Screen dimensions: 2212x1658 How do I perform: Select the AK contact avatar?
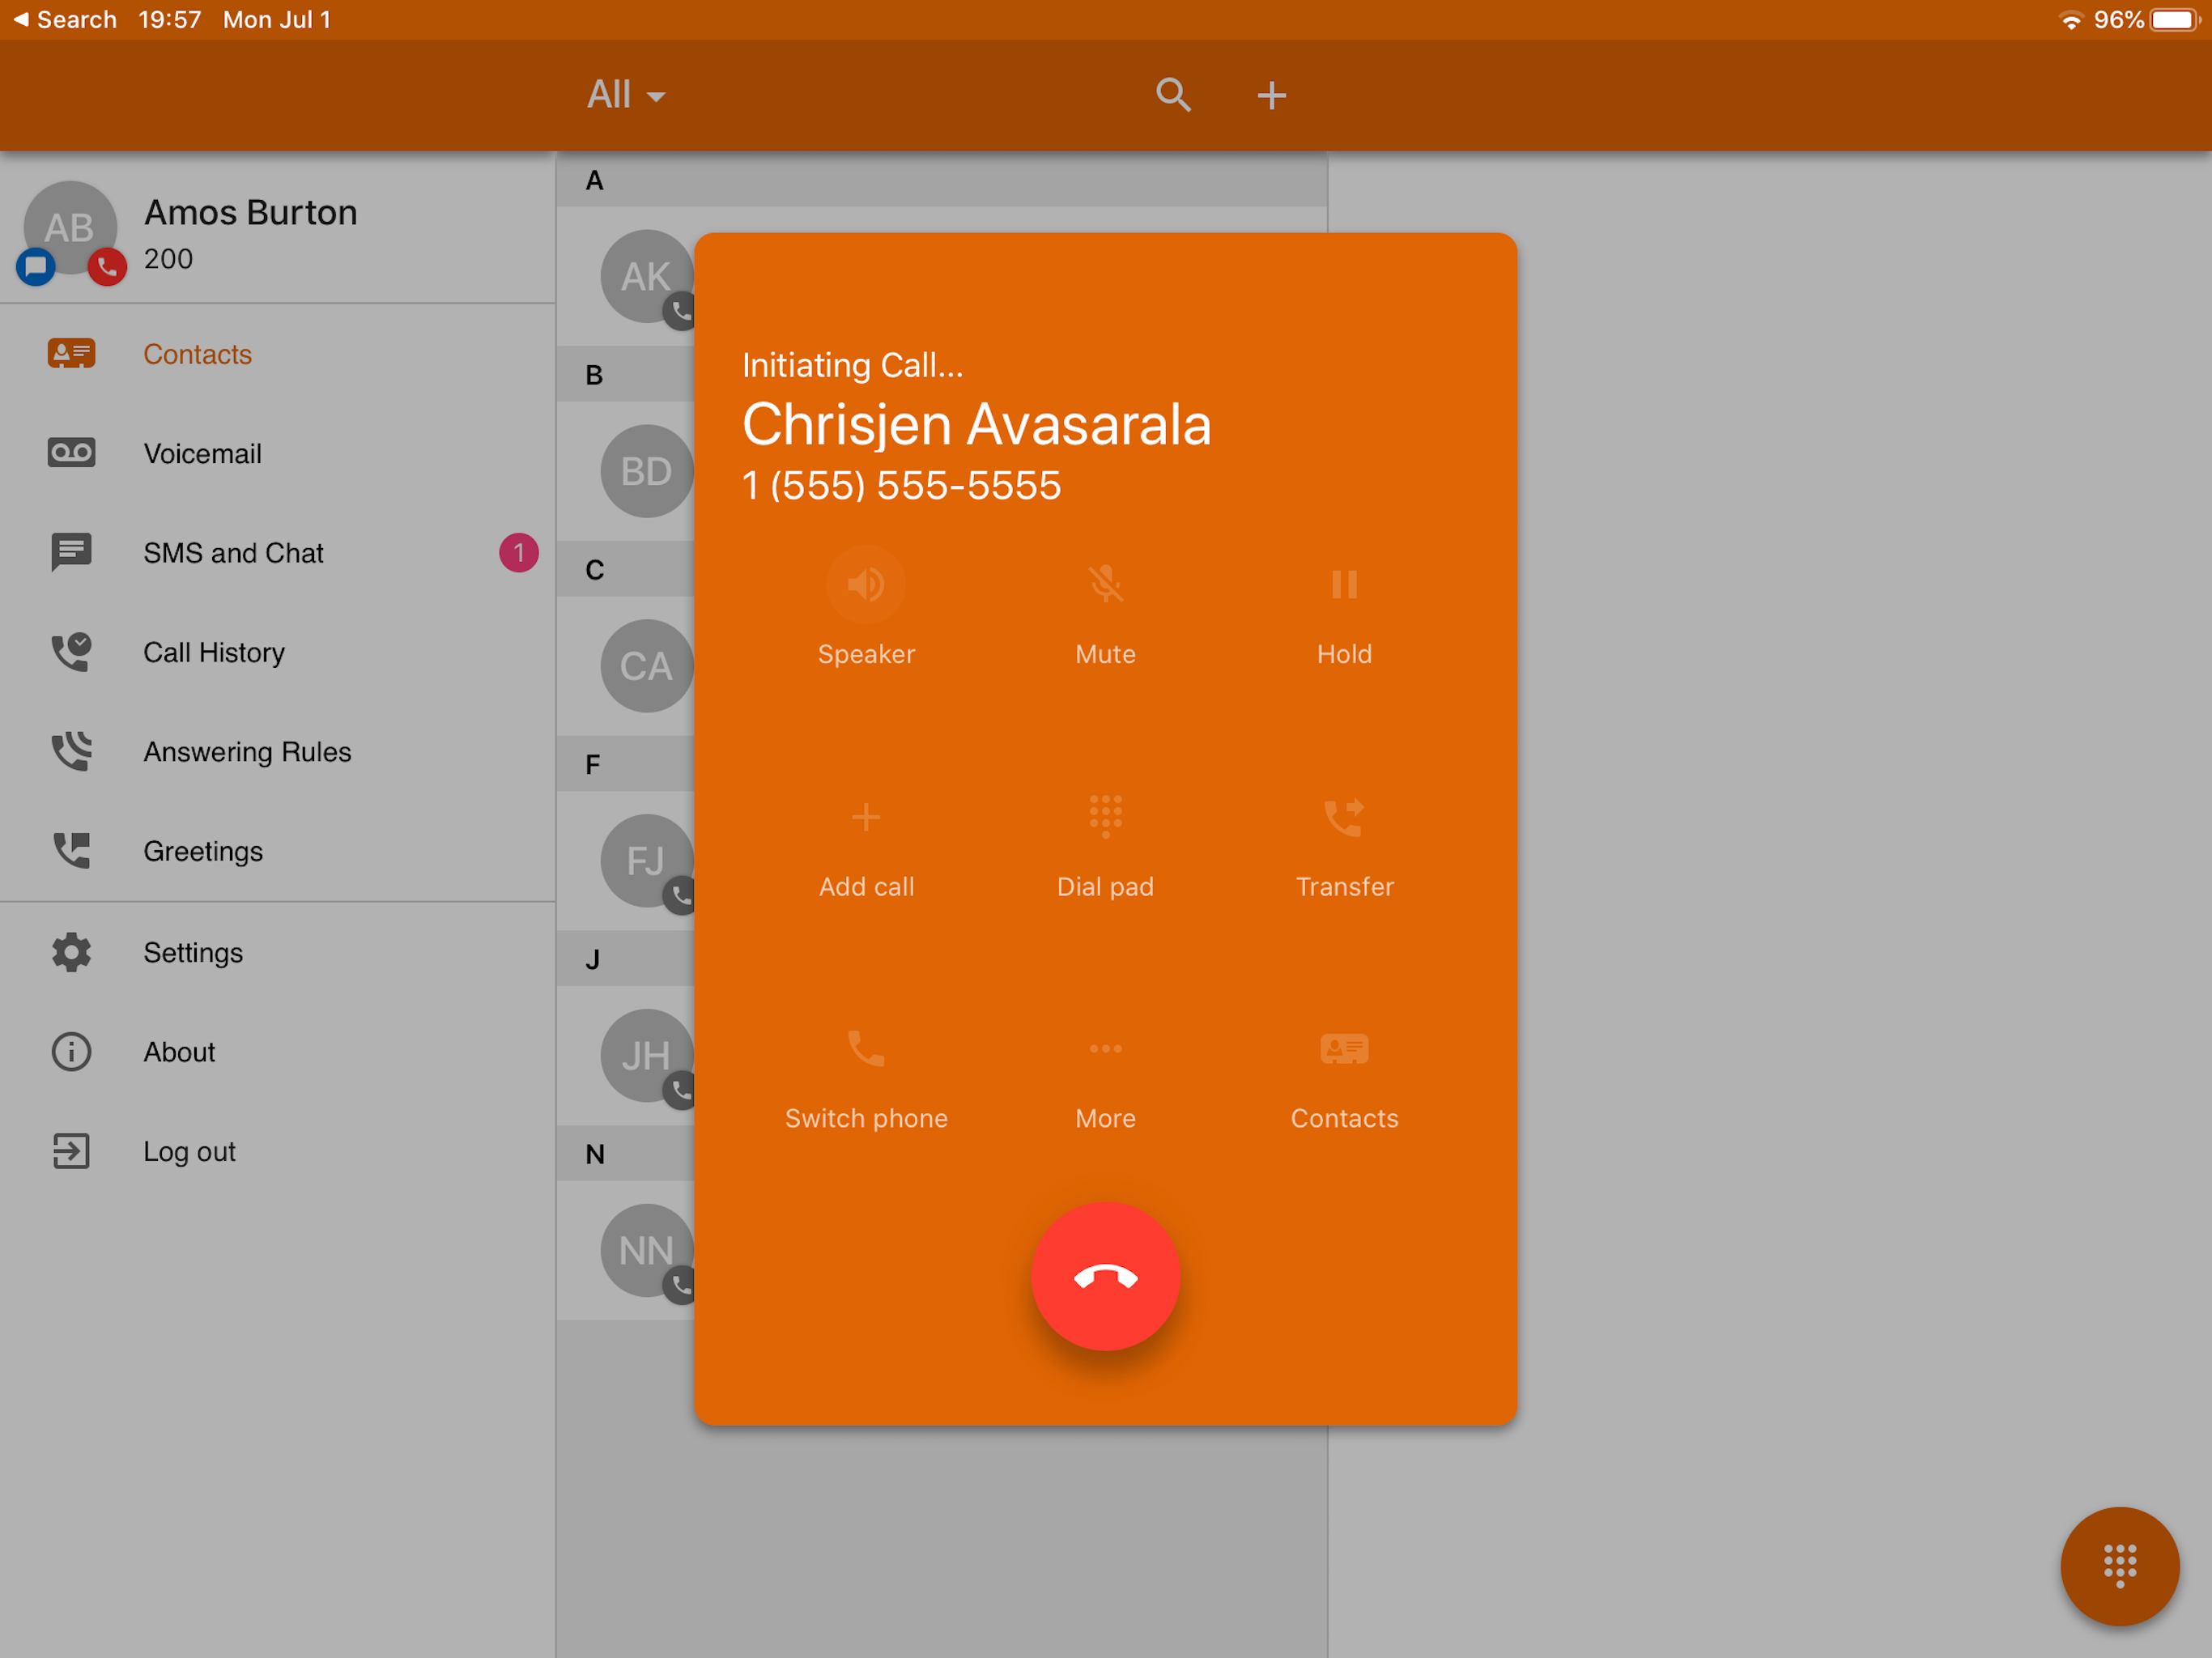coord(646,276)
